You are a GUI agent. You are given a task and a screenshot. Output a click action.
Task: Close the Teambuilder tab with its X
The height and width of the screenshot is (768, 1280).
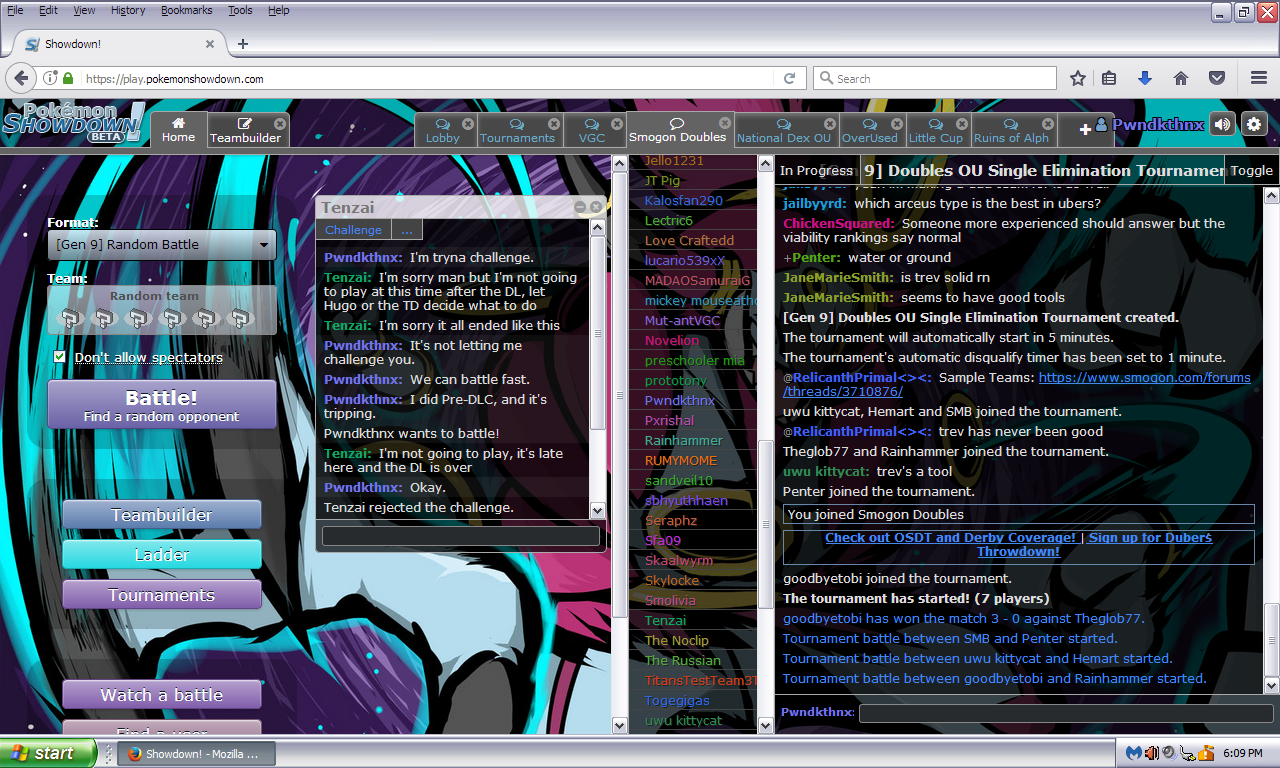click(280, 124)
